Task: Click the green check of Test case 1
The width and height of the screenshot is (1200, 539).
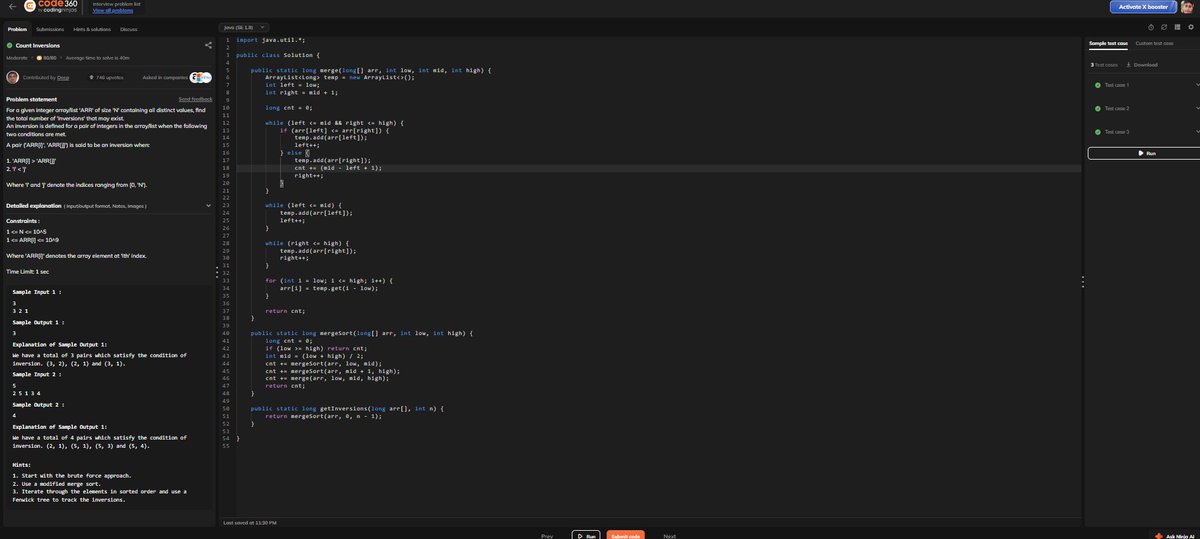Action: pos(1097,84)
